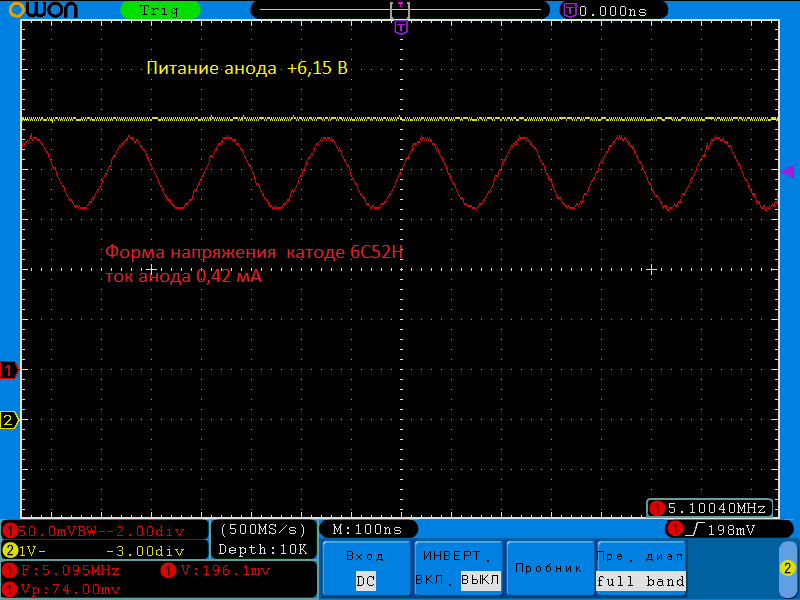800x600 pixels.
Task: Select channel 2 yellow ground marker
Action: 9,420
